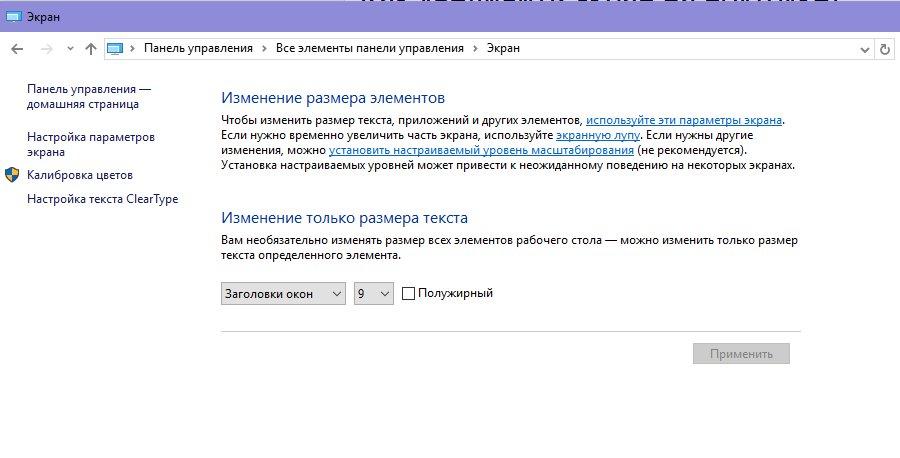Expand the font size 9 dropdown
Viewport: 900px width, 458px height.
(374, 293)
